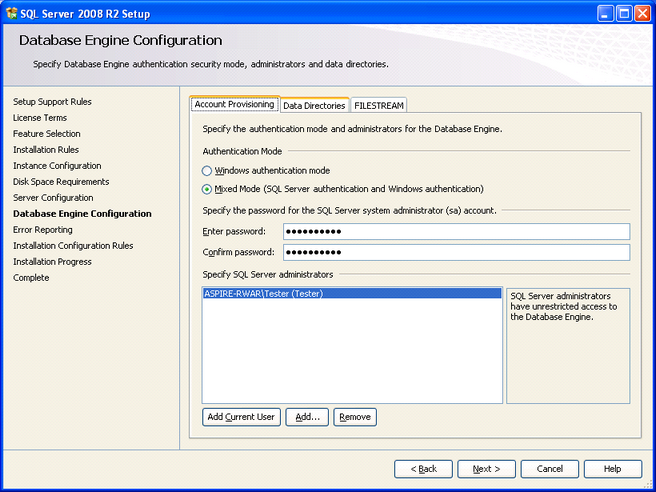Click the Server Configuration step in sidebar
The height and width of the screenshot is (492, 656).
click(53, 198)
